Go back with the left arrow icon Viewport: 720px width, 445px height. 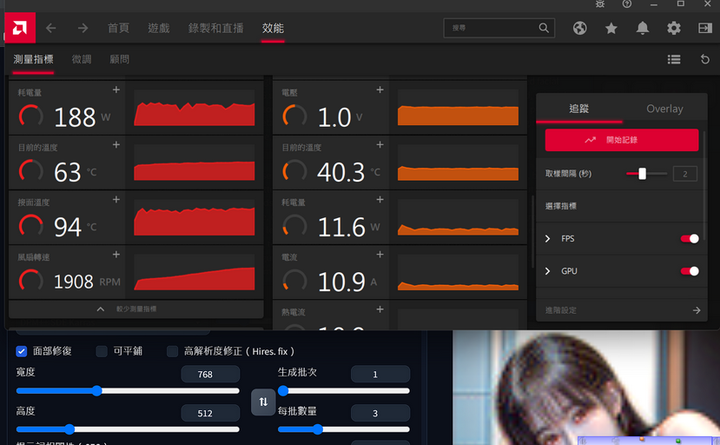tap(51, 28)
